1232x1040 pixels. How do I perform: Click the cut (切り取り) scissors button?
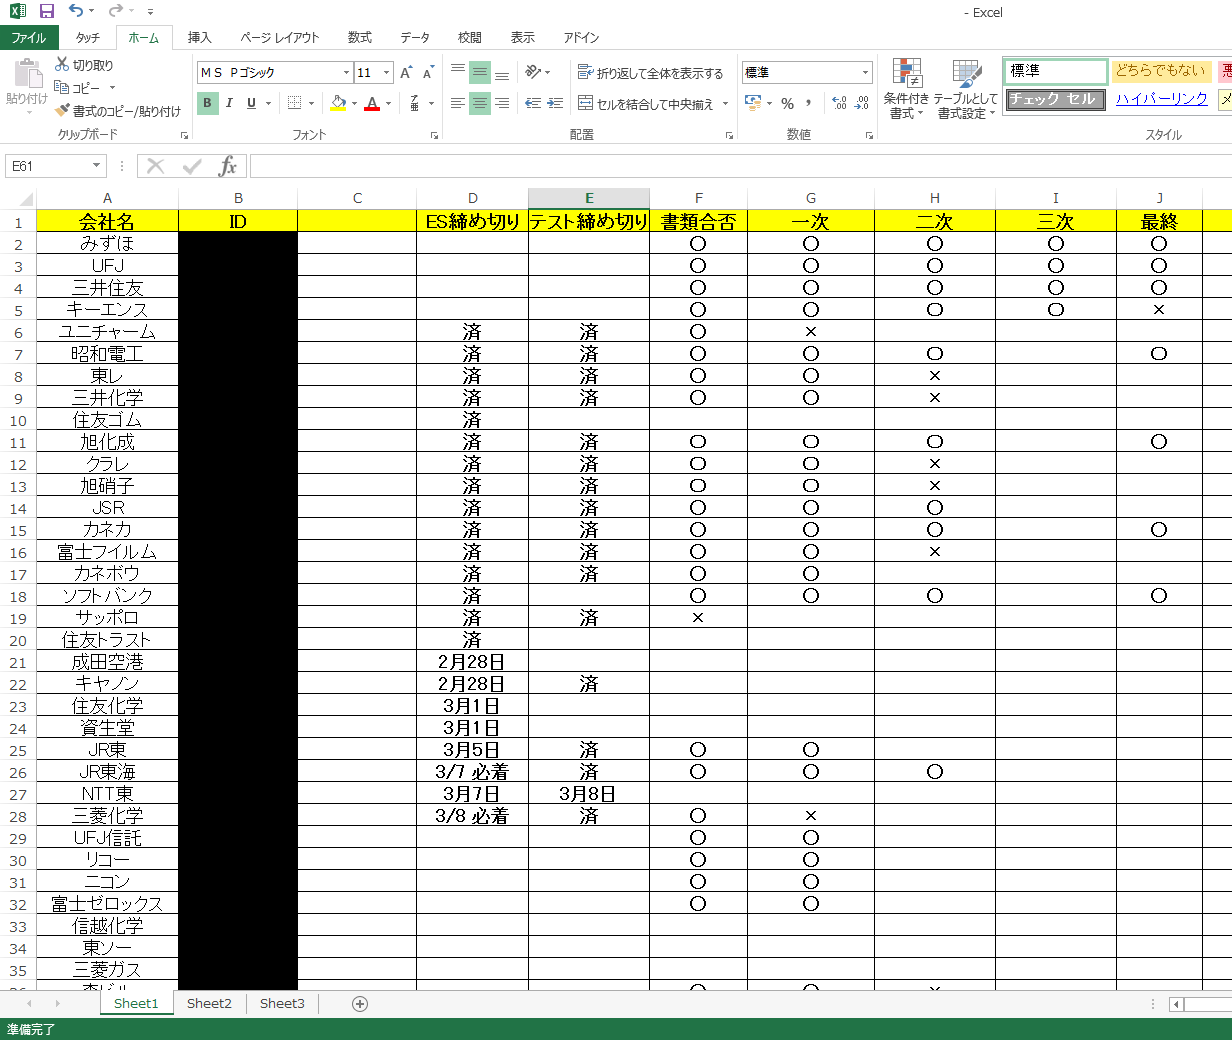coord(84,65)
